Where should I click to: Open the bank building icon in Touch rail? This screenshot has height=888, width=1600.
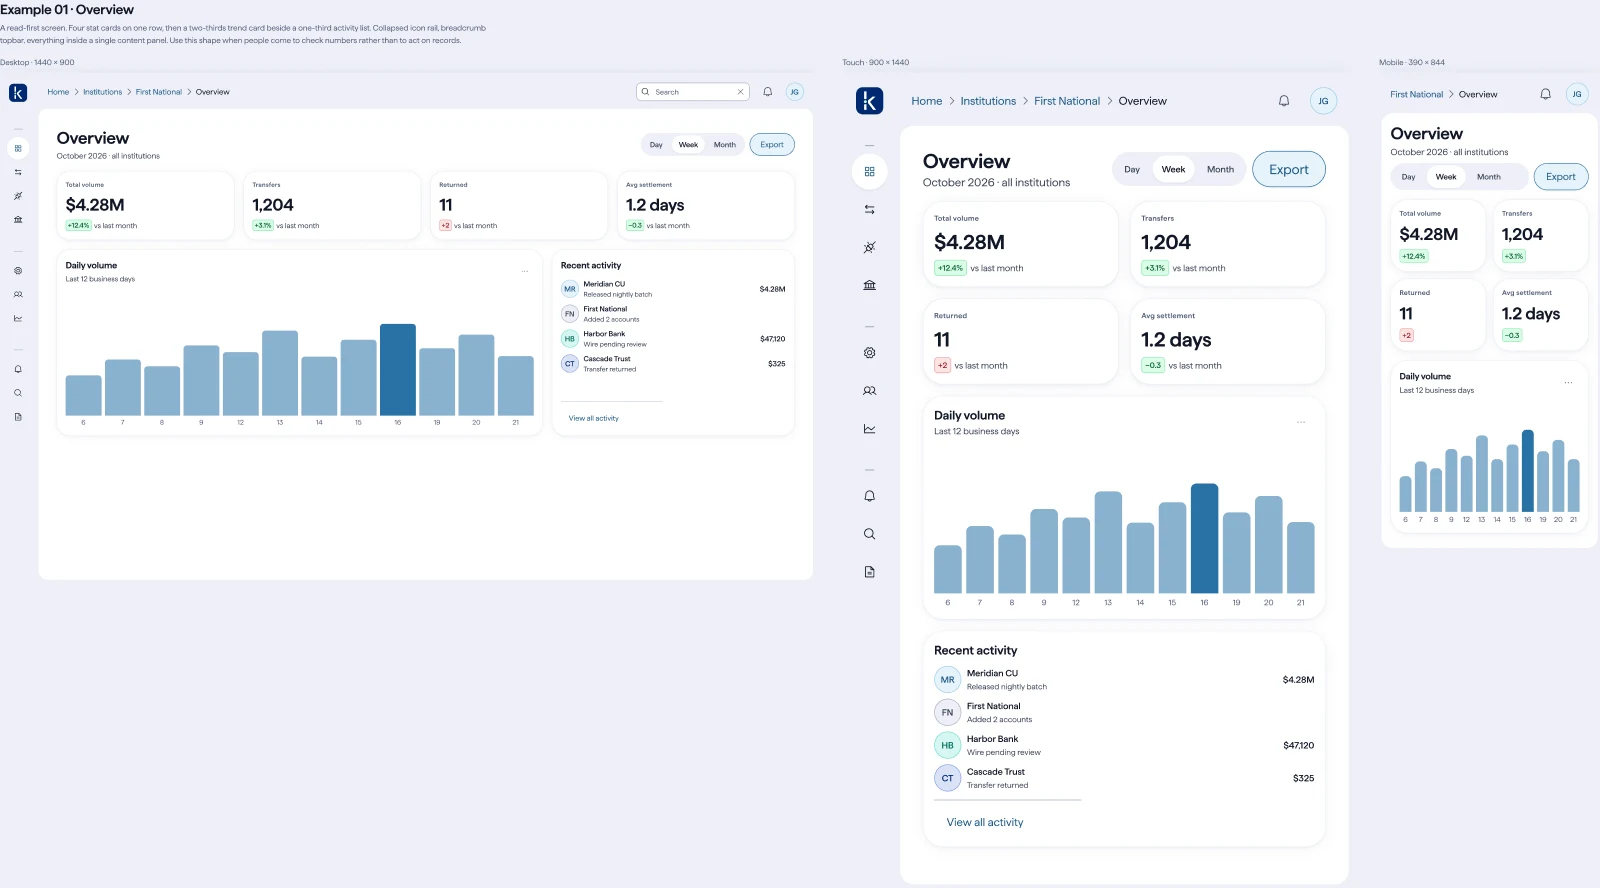pyautogui.click(x=870, y=285)
